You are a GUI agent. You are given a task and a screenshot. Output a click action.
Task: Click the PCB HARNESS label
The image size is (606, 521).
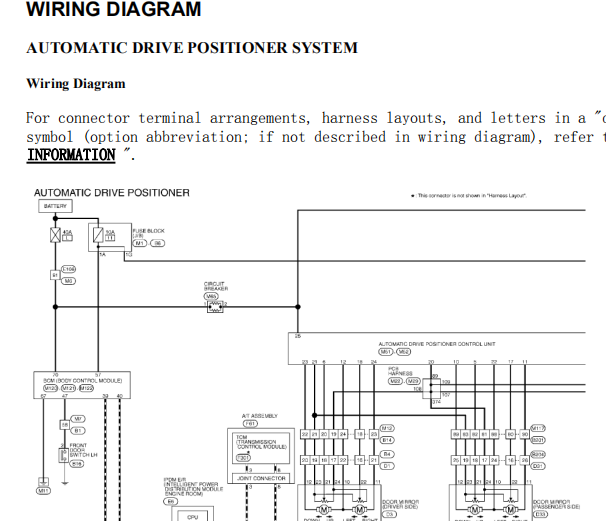pyautogui.click(x=400, y=371)
